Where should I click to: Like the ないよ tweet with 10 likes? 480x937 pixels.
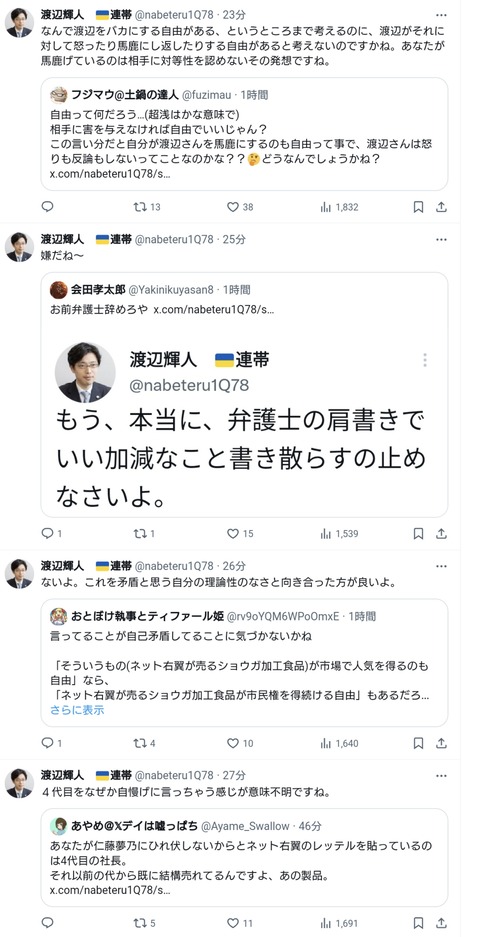(x=240, y=743)
